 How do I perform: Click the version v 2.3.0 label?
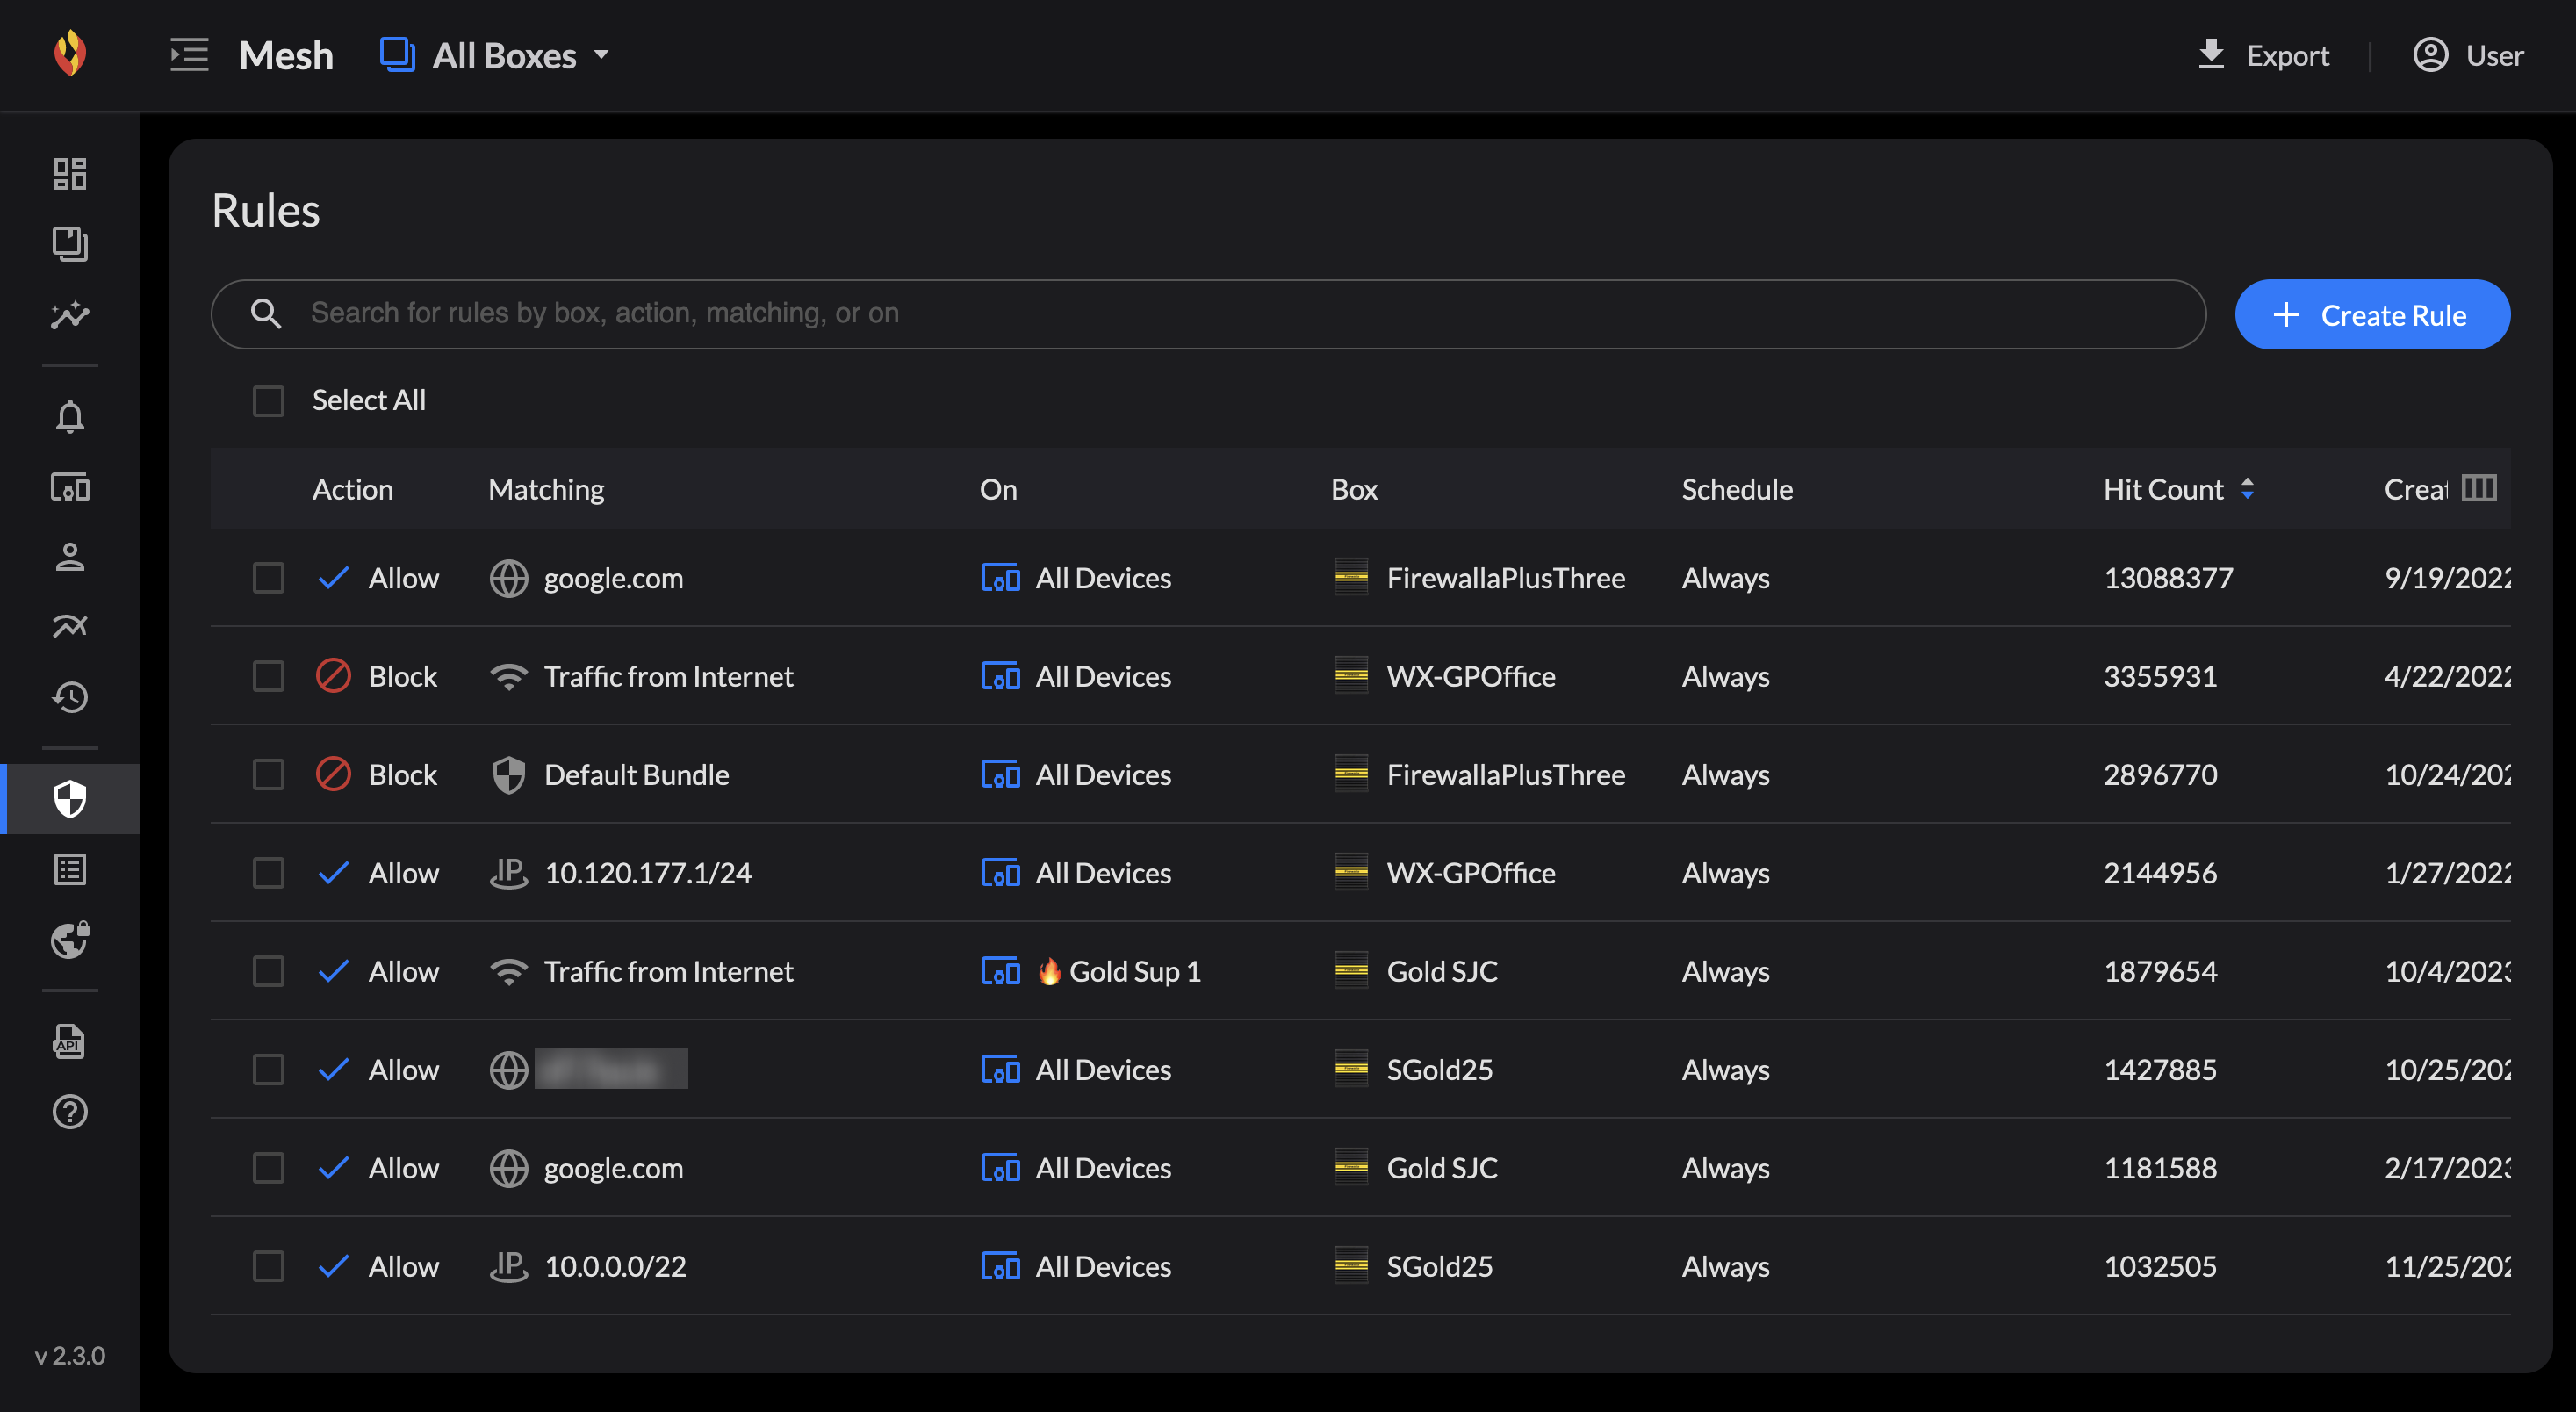70,1355
